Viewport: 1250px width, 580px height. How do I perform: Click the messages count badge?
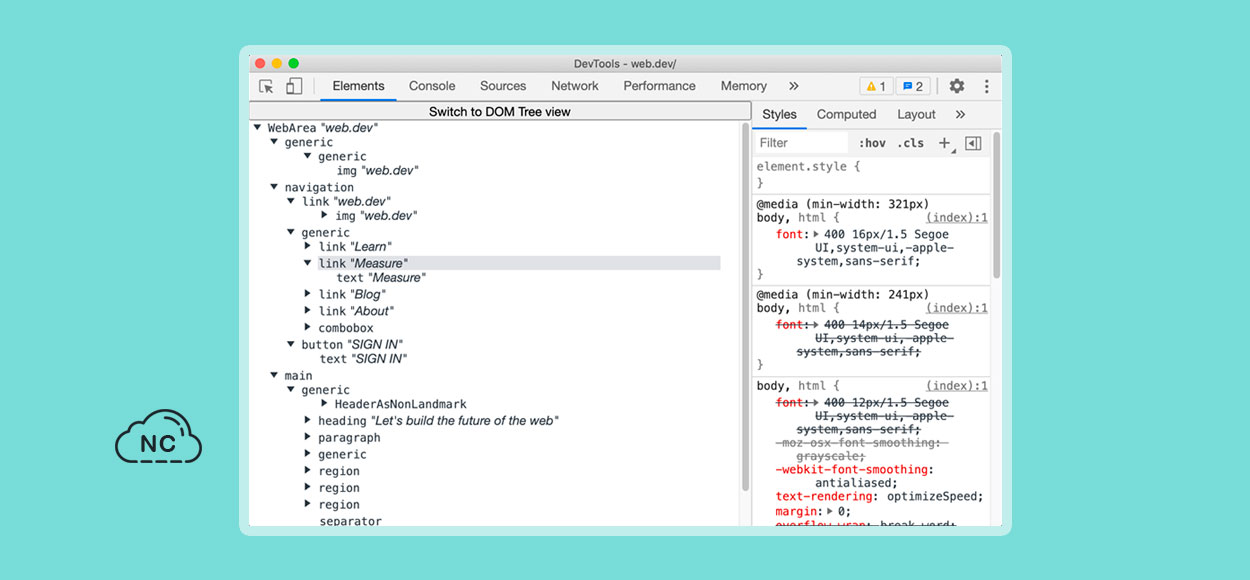point(913,87)
